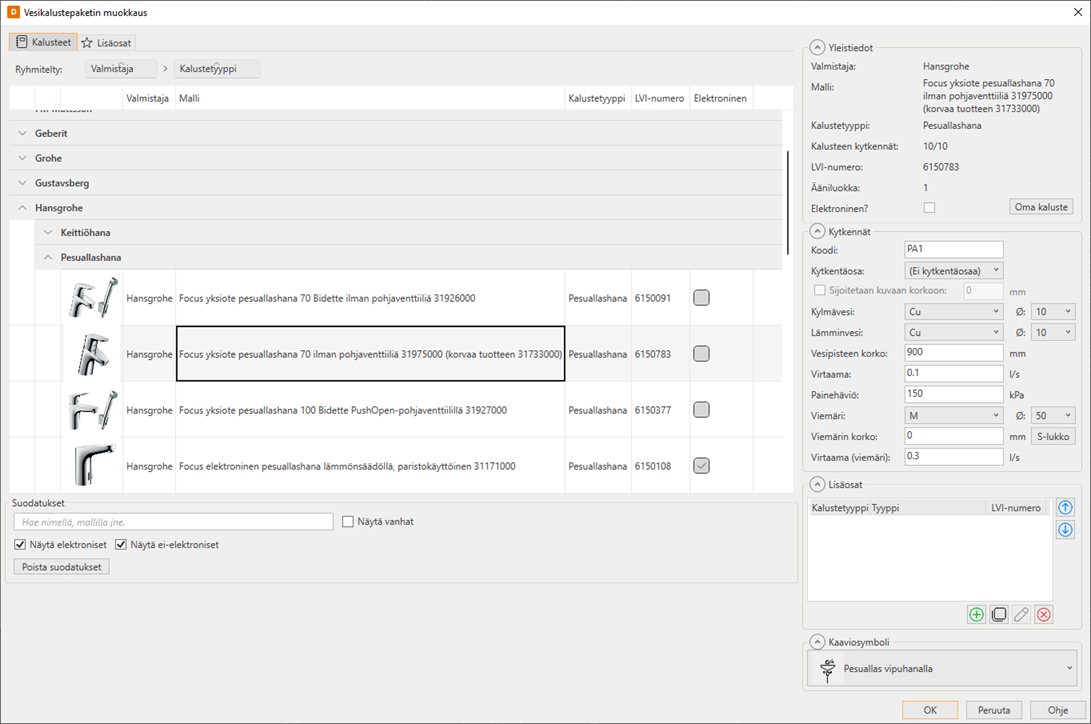Sort by LVI-numero column header
The width and height of the screenshot is (1091, 724).
pos(660,98)
